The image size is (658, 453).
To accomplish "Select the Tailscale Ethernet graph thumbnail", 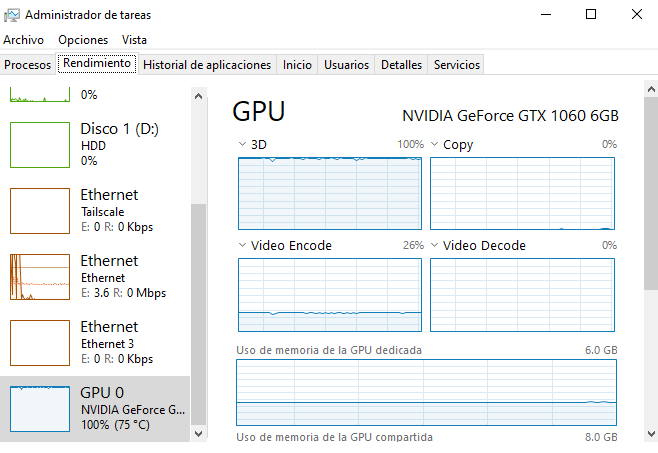I will (x=39, y=211).
